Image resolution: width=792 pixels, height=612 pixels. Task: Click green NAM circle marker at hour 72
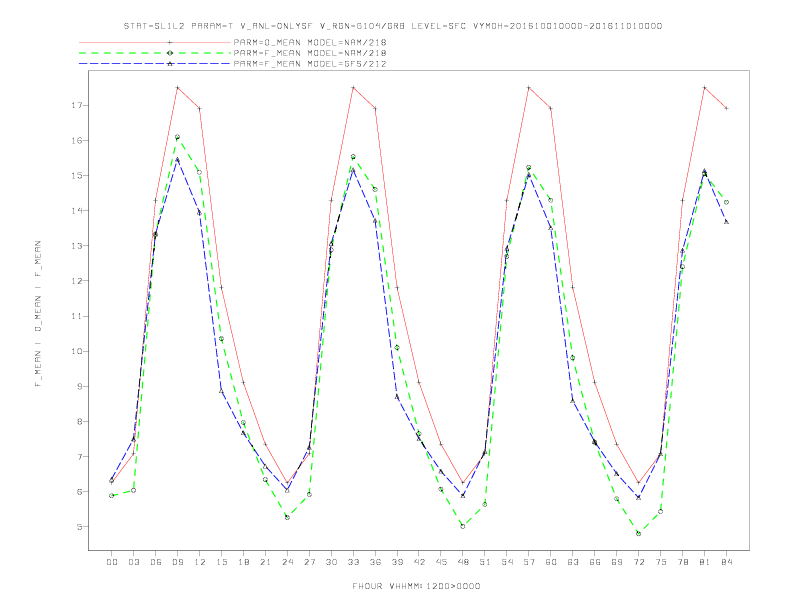638,533
